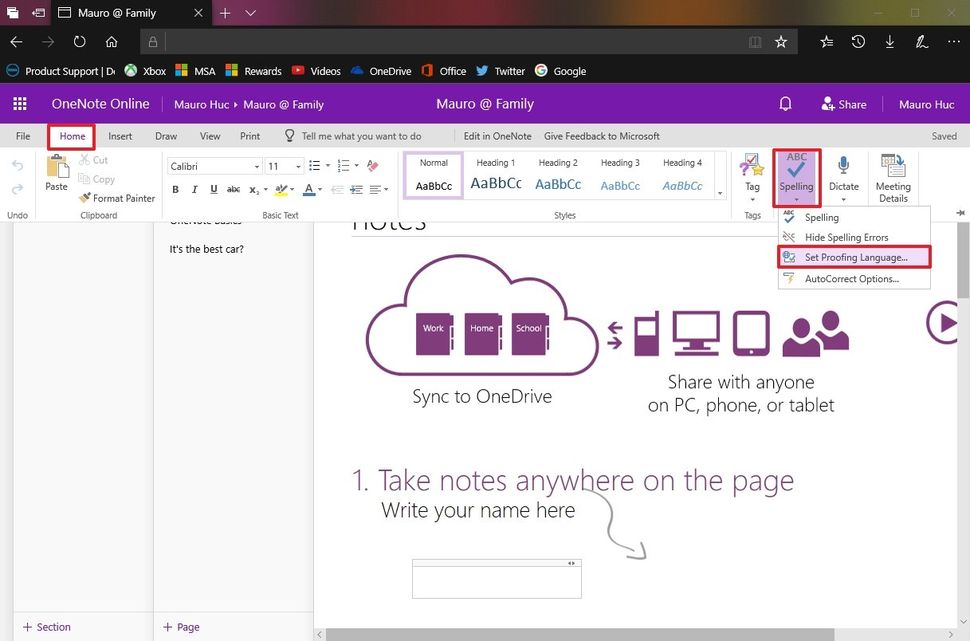Viewport: 970px width, 641px height.
Task: Click the Share button
Action: coord(845,104)
